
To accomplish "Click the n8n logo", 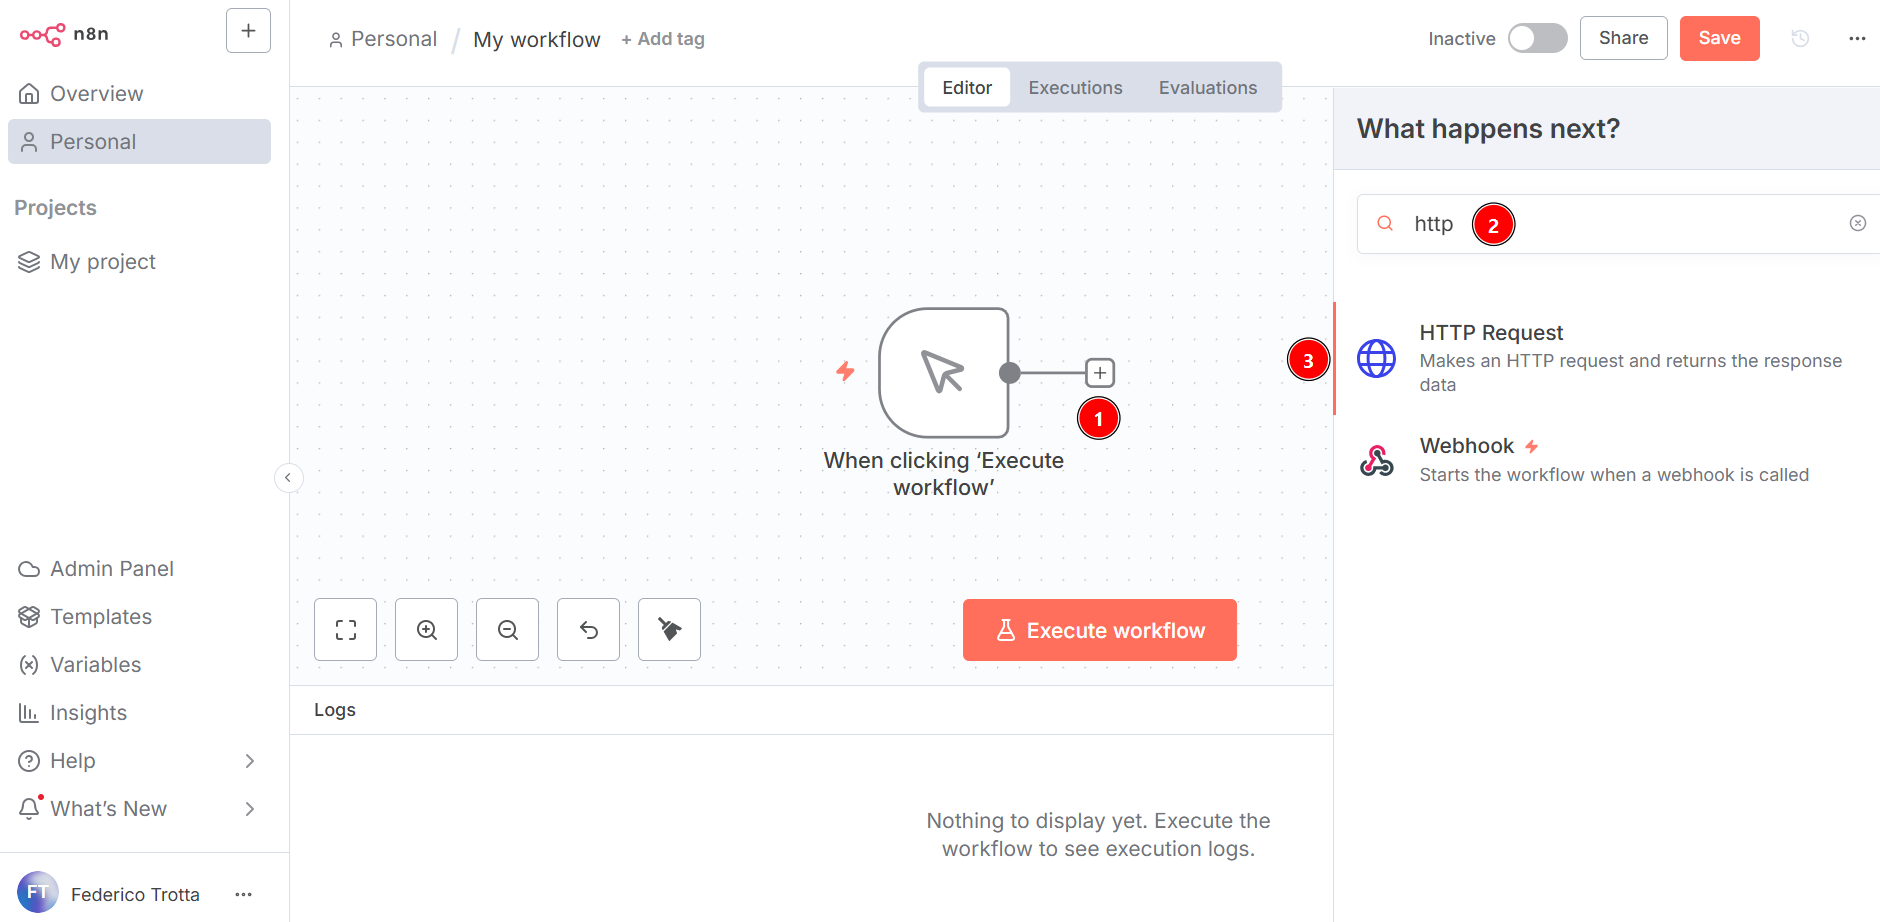I will coord(64,34).
